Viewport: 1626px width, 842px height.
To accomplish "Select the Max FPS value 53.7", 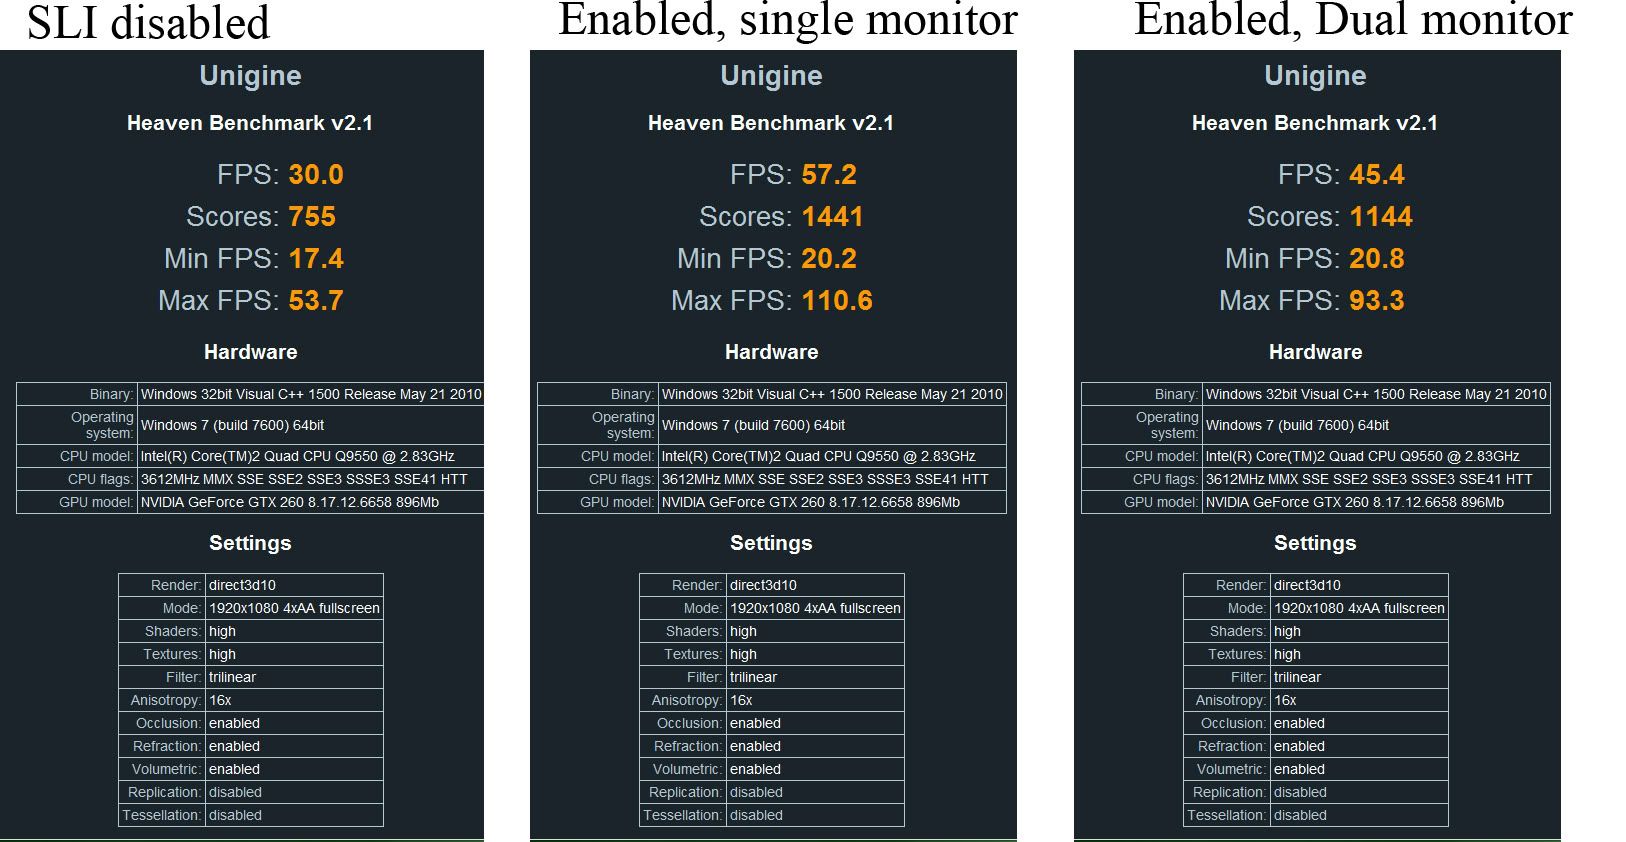I will pyautogui.click(x=316, y=300).
